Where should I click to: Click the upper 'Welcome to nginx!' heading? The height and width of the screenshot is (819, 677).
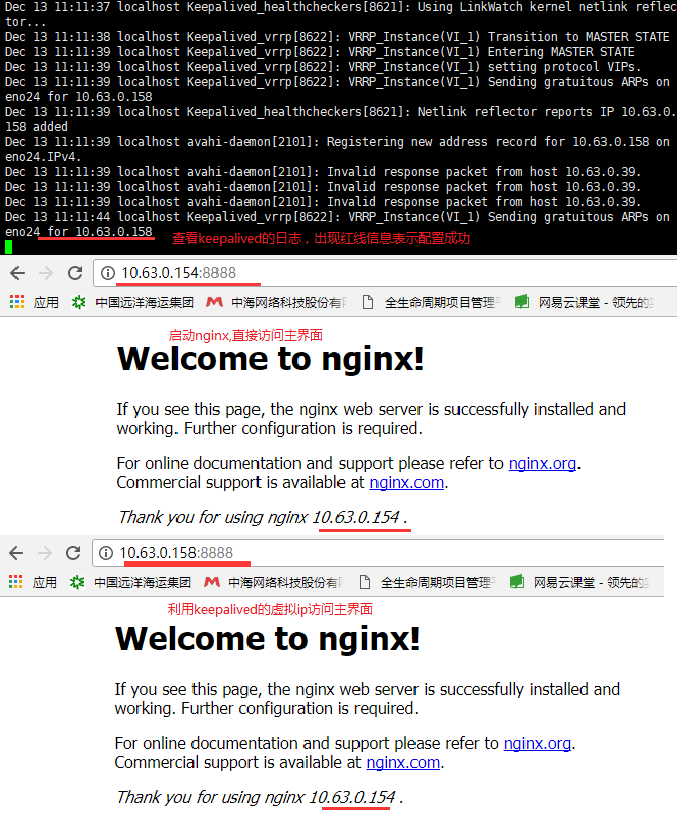(271, 359)
